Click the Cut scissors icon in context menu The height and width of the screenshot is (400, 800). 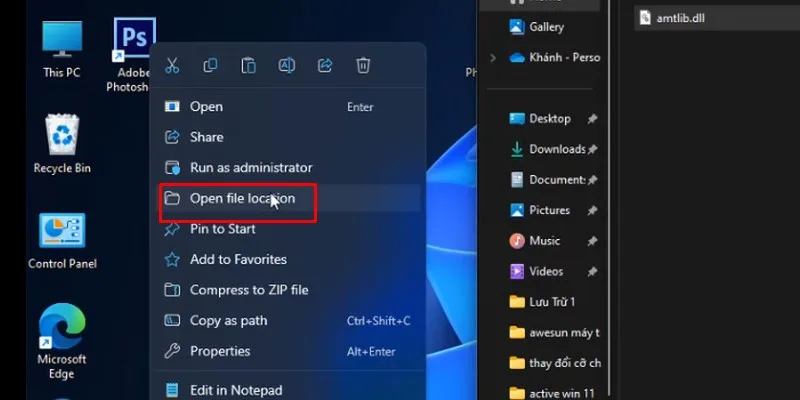tap(172, 66)
